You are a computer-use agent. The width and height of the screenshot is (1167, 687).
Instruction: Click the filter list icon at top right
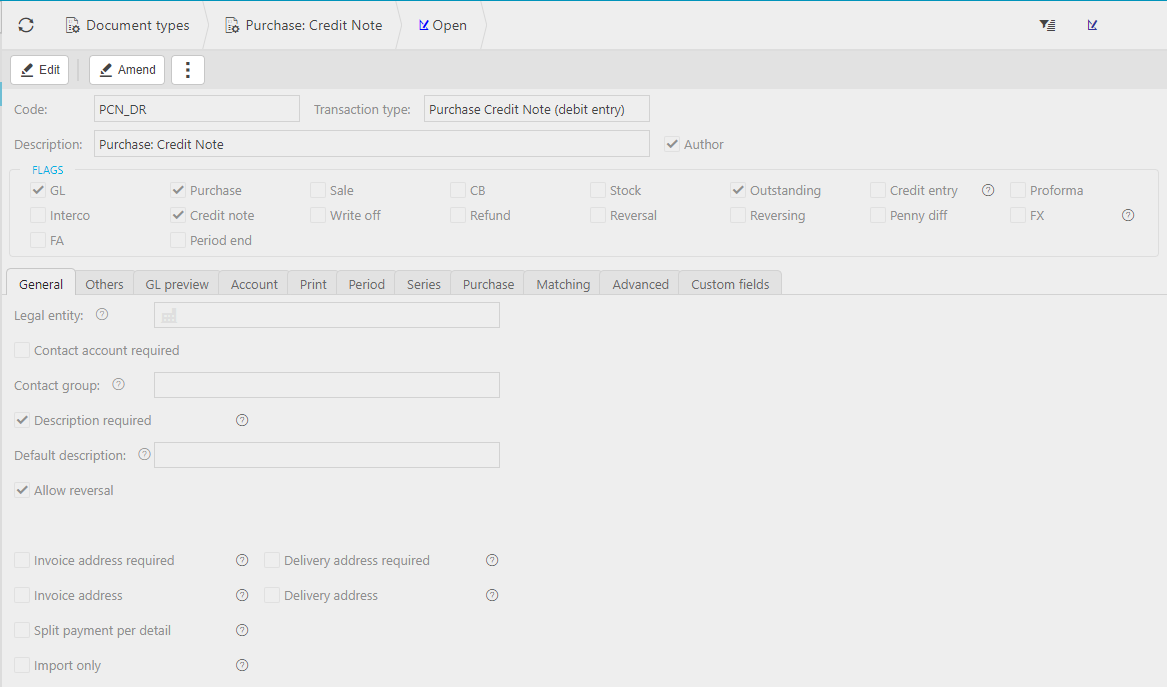click(1047, 25)
